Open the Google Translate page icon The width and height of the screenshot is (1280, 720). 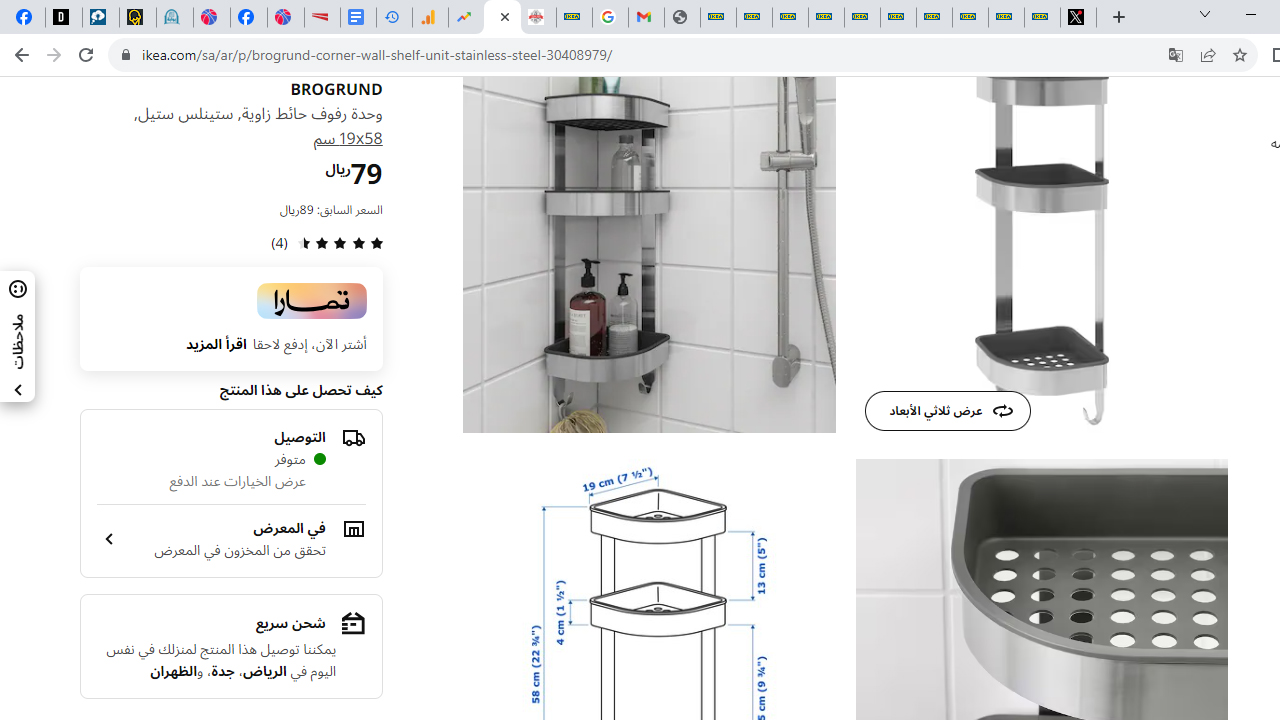pos(1176,55)
